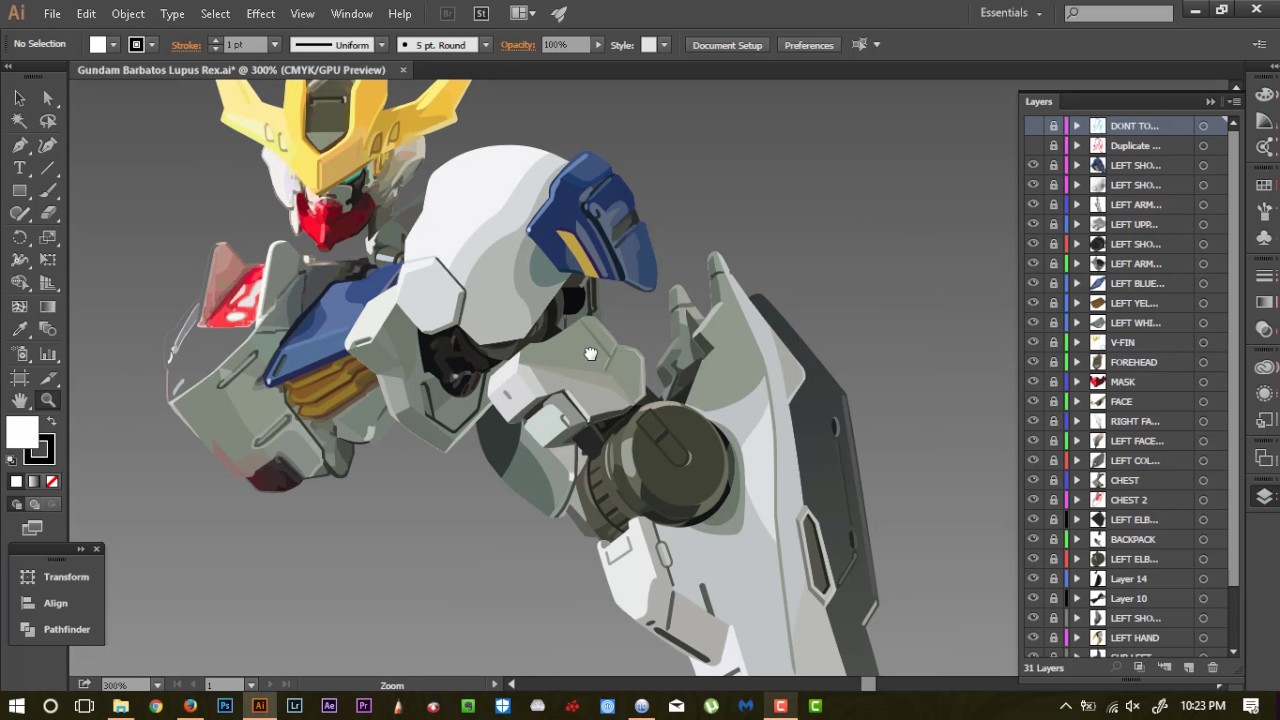Hide the BACKPACK layer
Screen dimensions: 1280x720
1033,539
